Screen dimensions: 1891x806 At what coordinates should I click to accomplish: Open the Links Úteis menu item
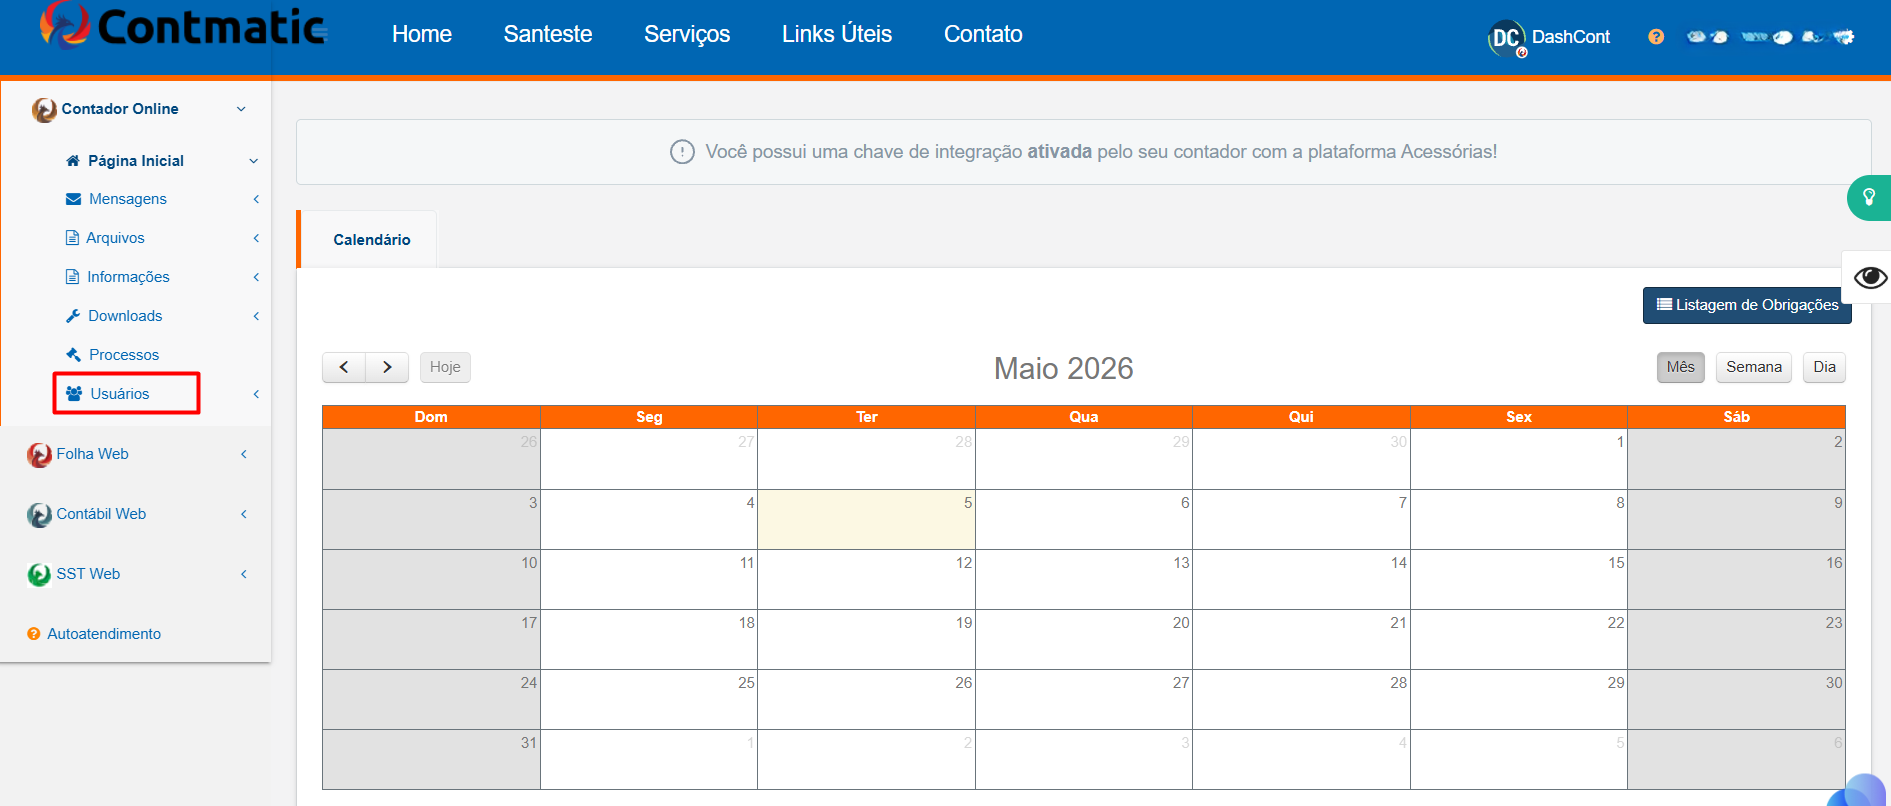pyautogui.click(x=837, y=34)
